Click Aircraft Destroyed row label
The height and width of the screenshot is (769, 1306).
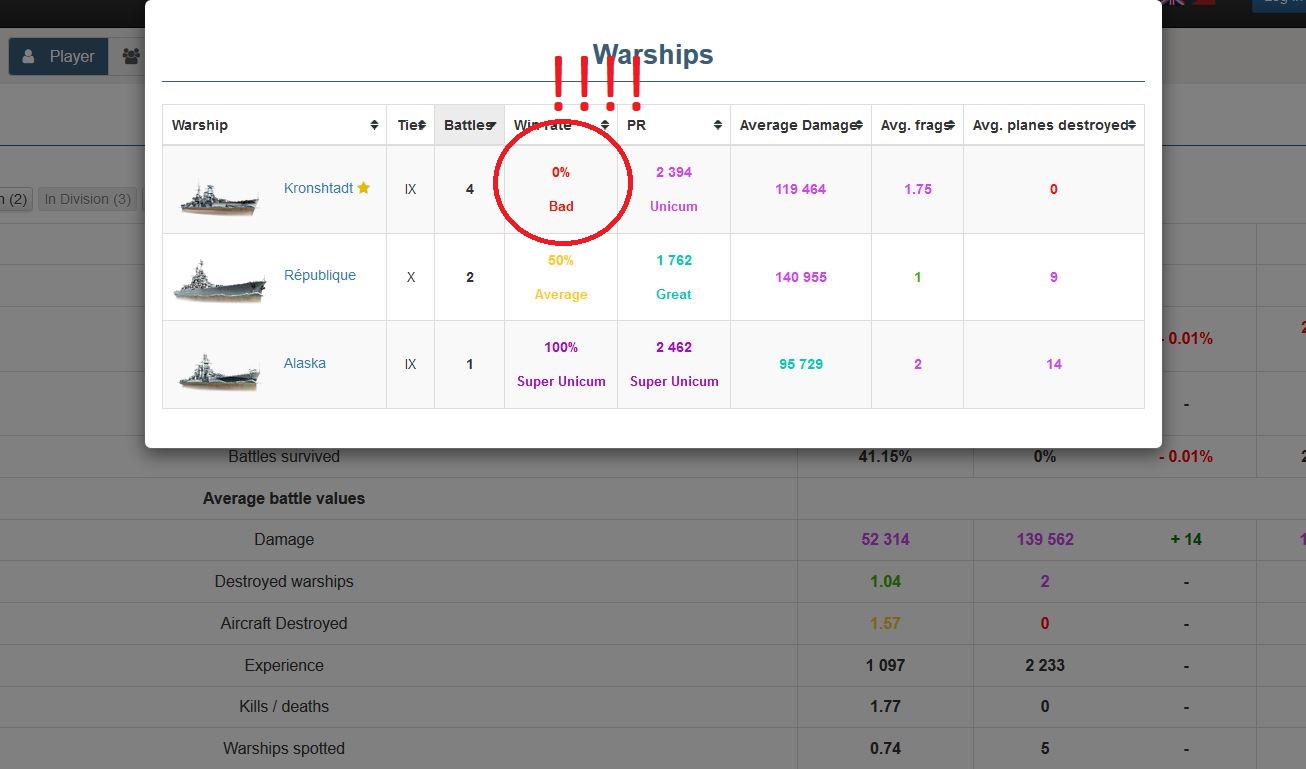(284, 623)
